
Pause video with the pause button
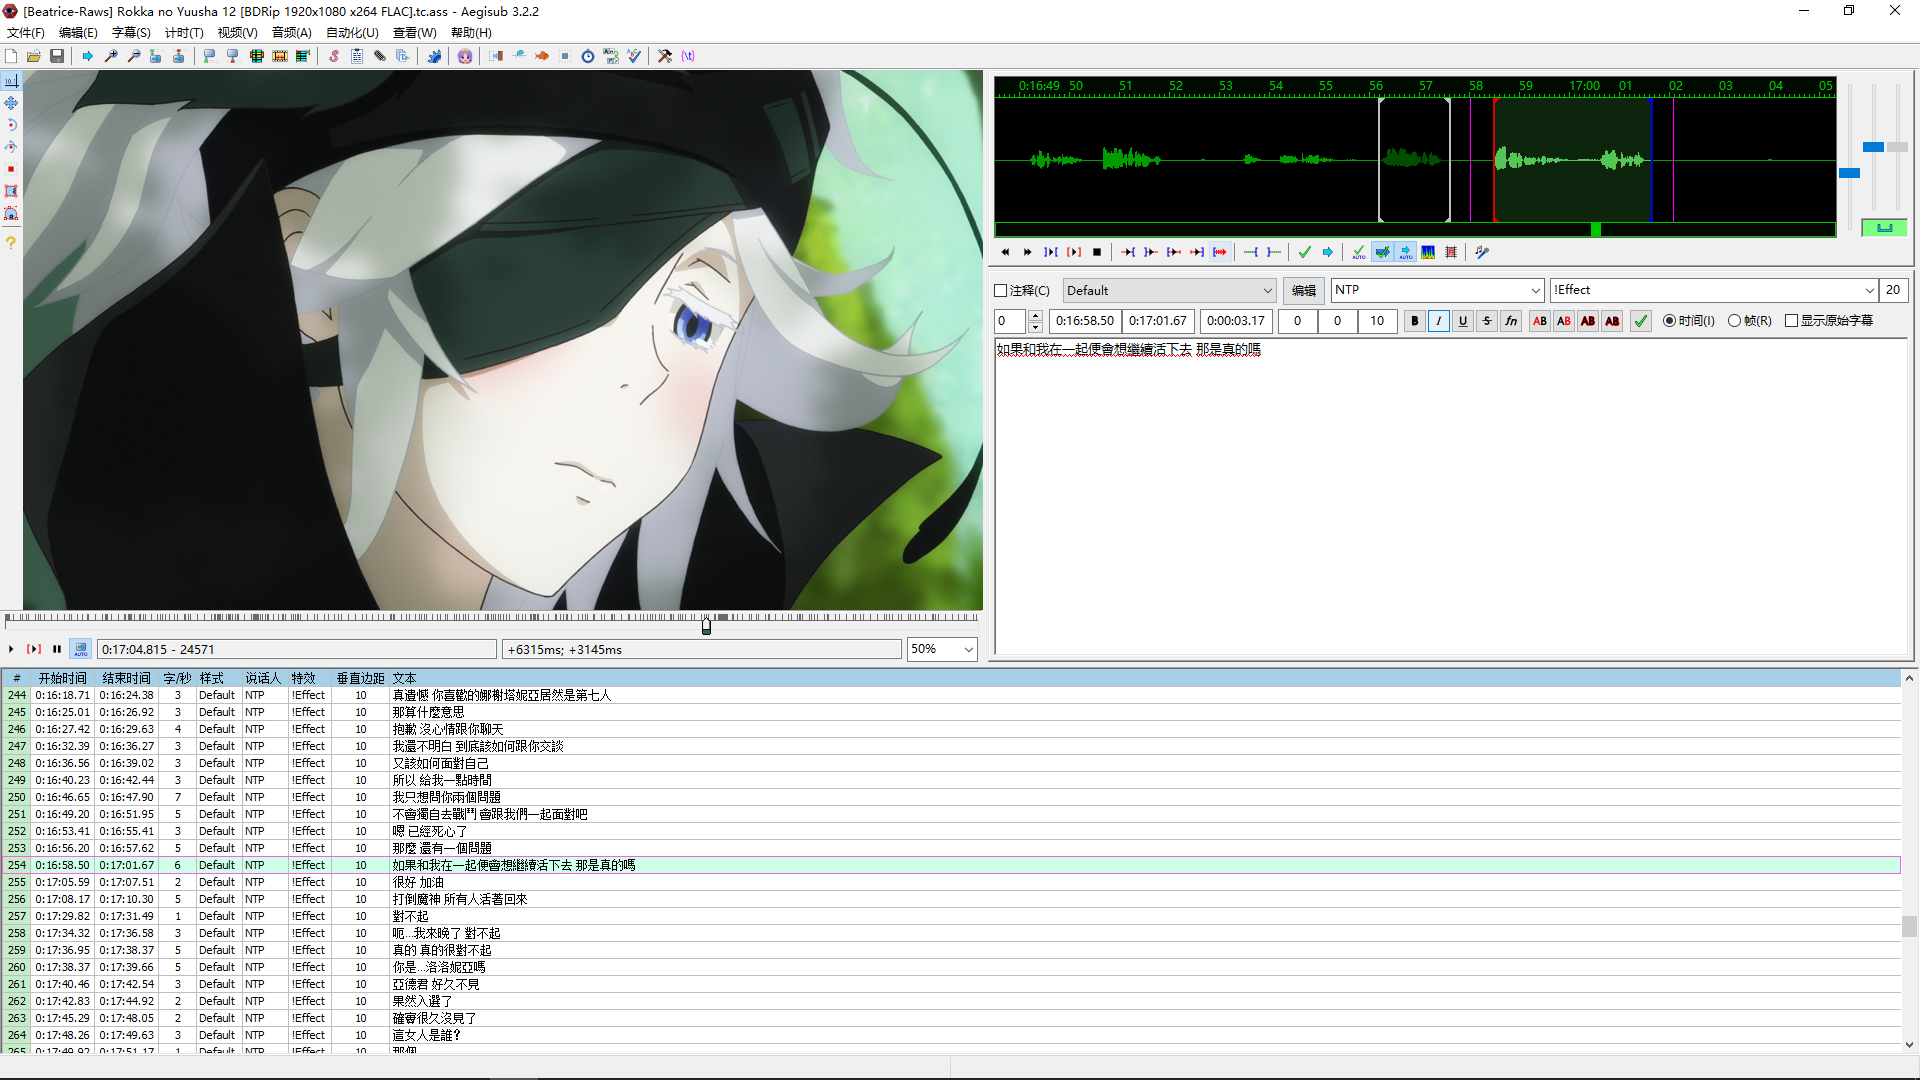57,649
